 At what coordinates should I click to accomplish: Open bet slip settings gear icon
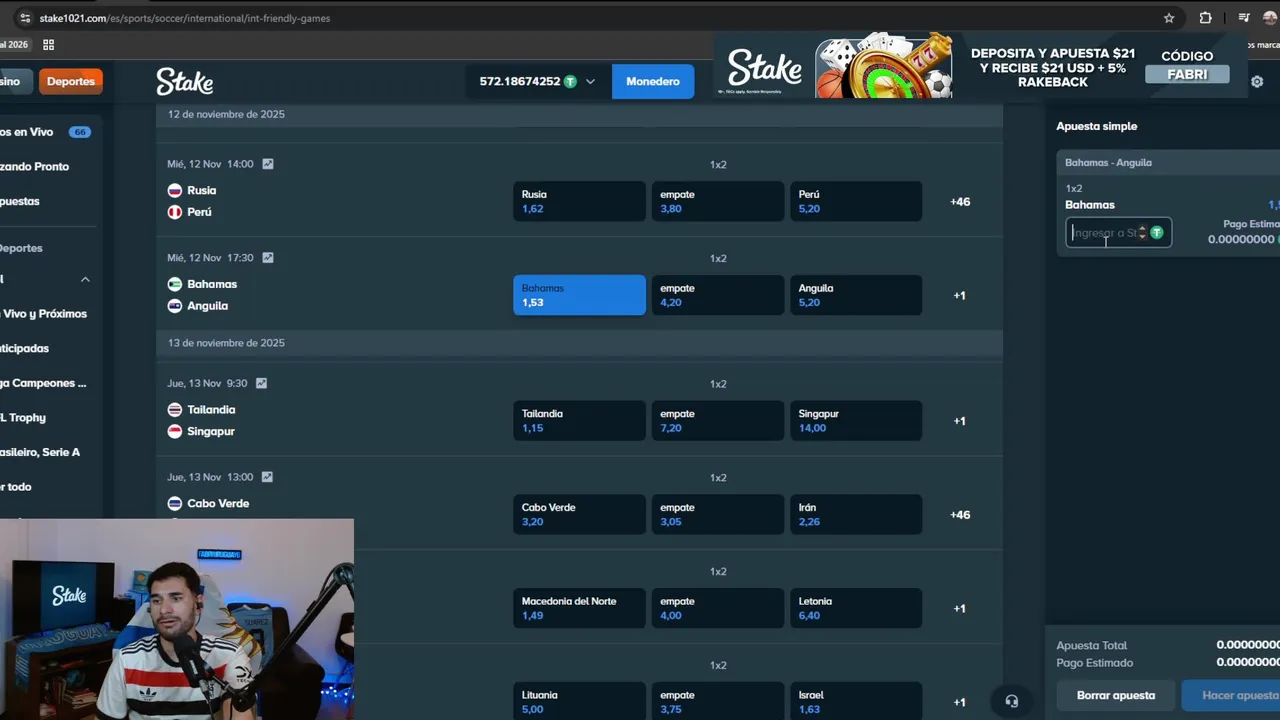click(x=1257, y=82)
